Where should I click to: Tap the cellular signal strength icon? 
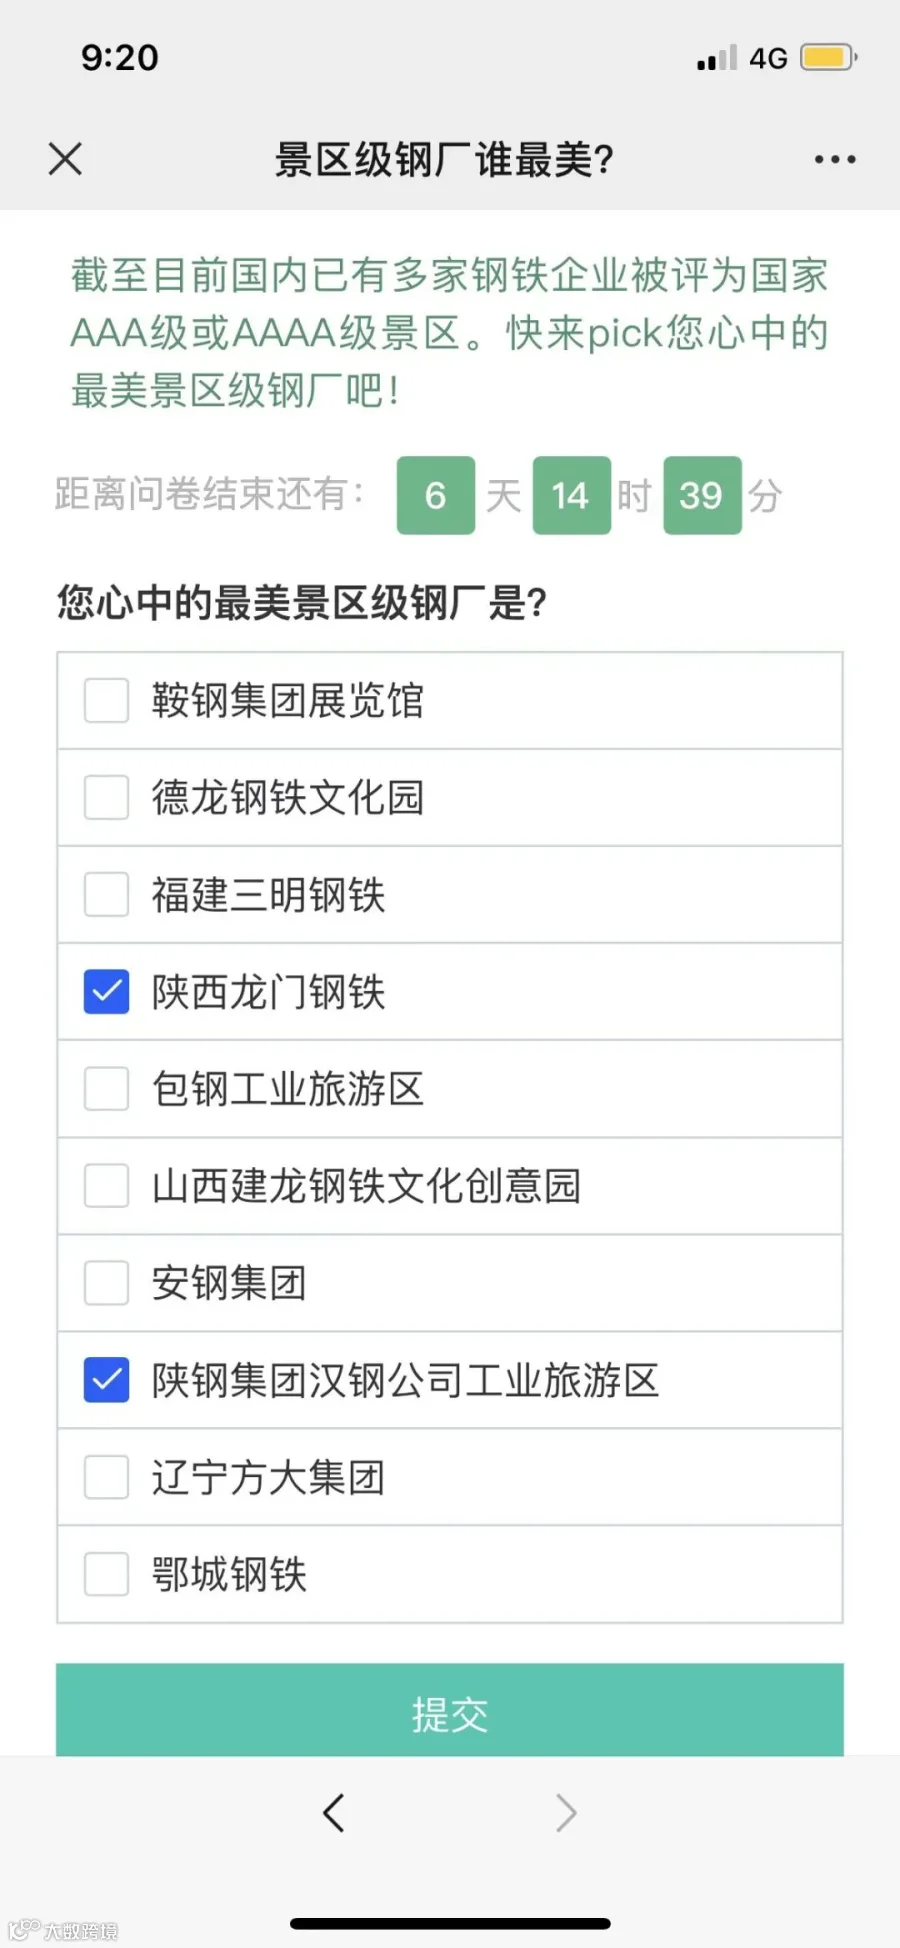click(x=717, y=57)
